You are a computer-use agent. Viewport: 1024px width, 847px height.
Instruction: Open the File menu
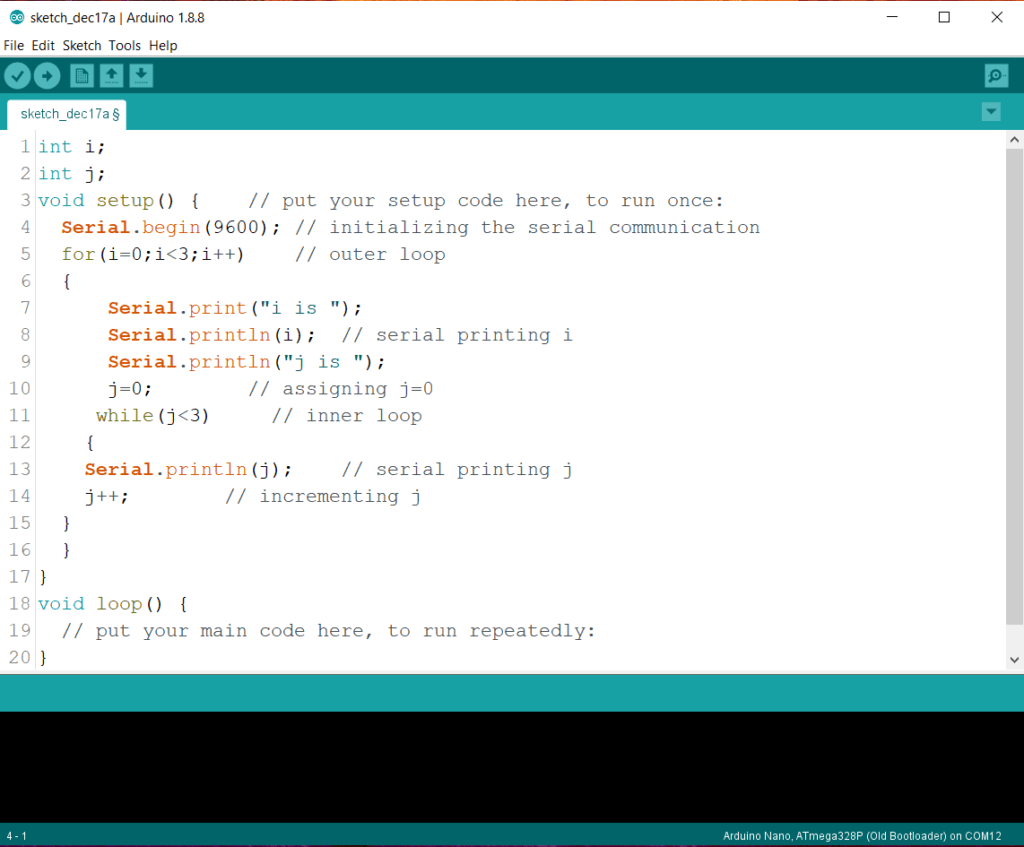[14, 45]
